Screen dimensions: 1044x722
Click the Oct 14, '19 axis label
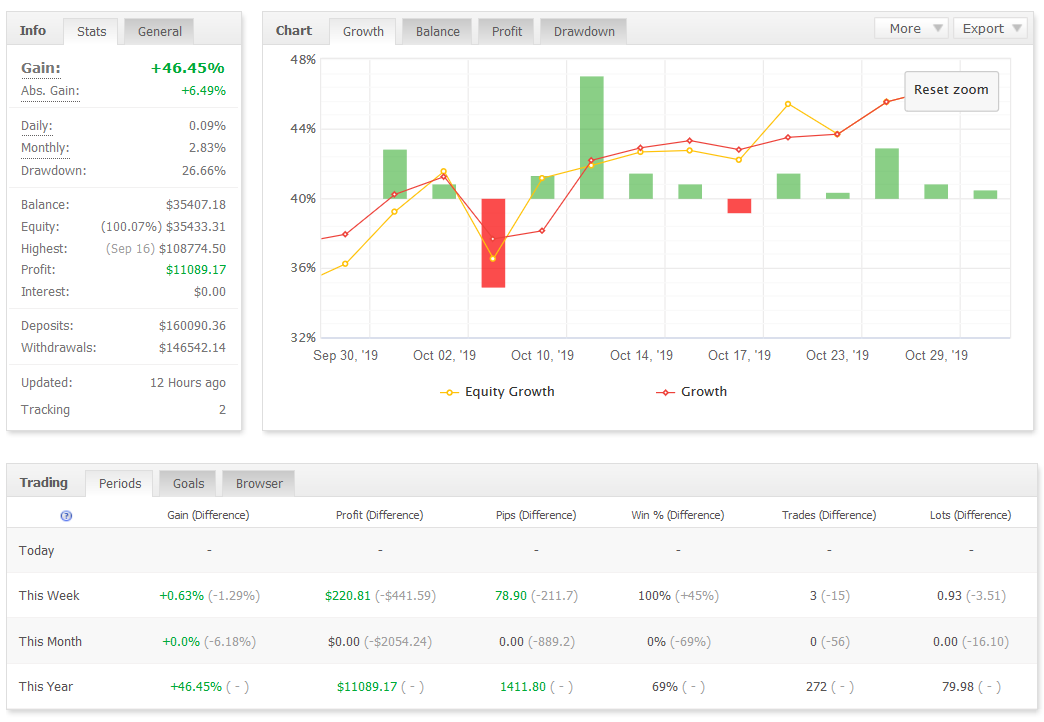point(641,356)
